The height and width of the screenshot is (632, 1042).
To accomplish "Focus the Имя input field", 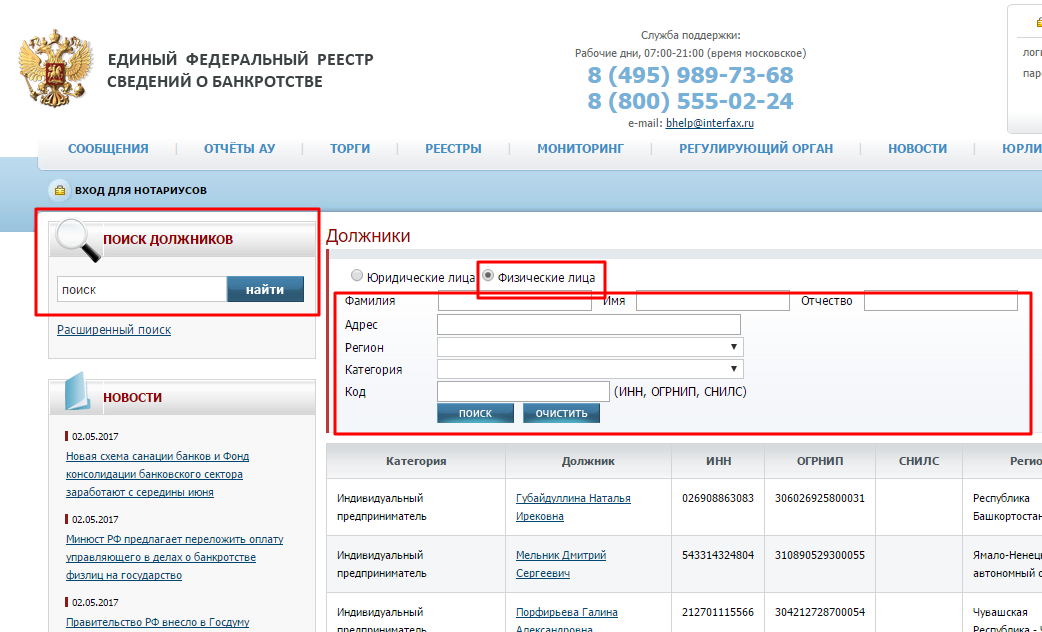I will [x=712, y=301].
